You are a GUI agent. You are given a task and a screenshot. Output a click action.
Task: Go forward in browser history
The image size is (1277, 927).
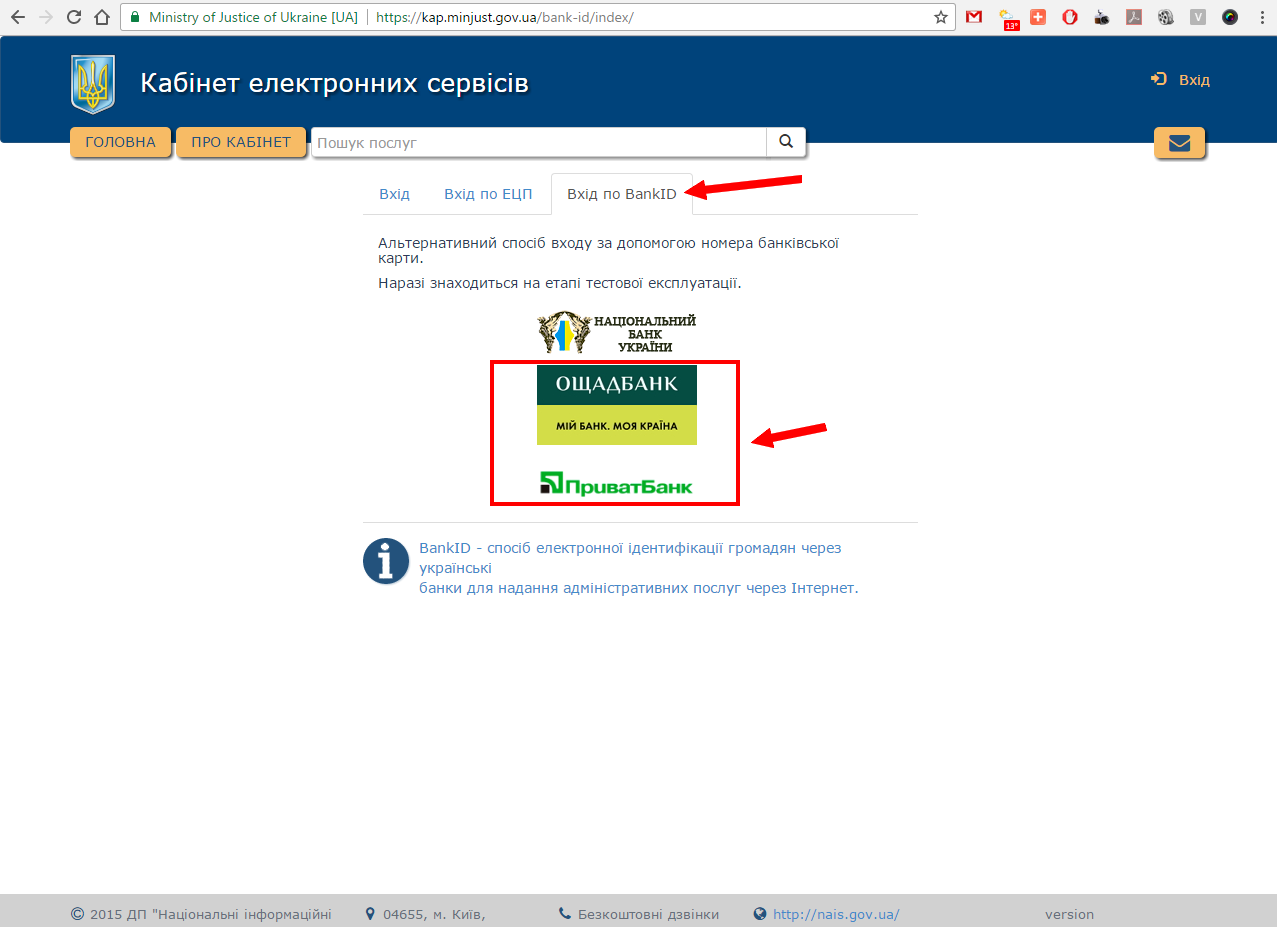[x=46, y=17]
